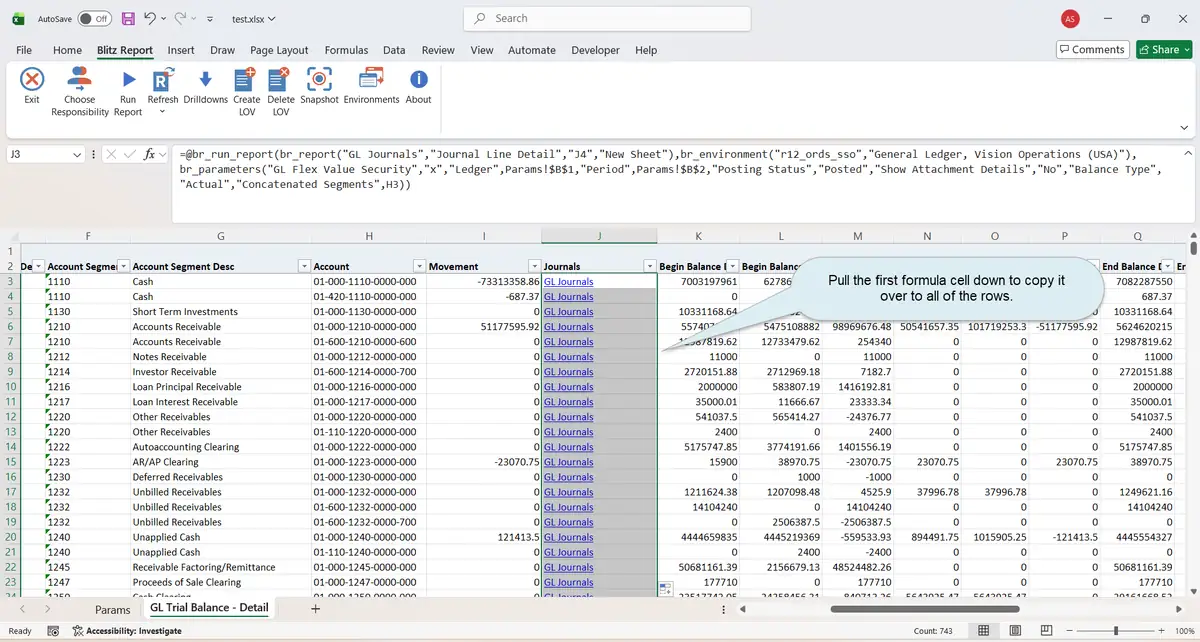Click the Name Box field showing J3

coord(40,155)
